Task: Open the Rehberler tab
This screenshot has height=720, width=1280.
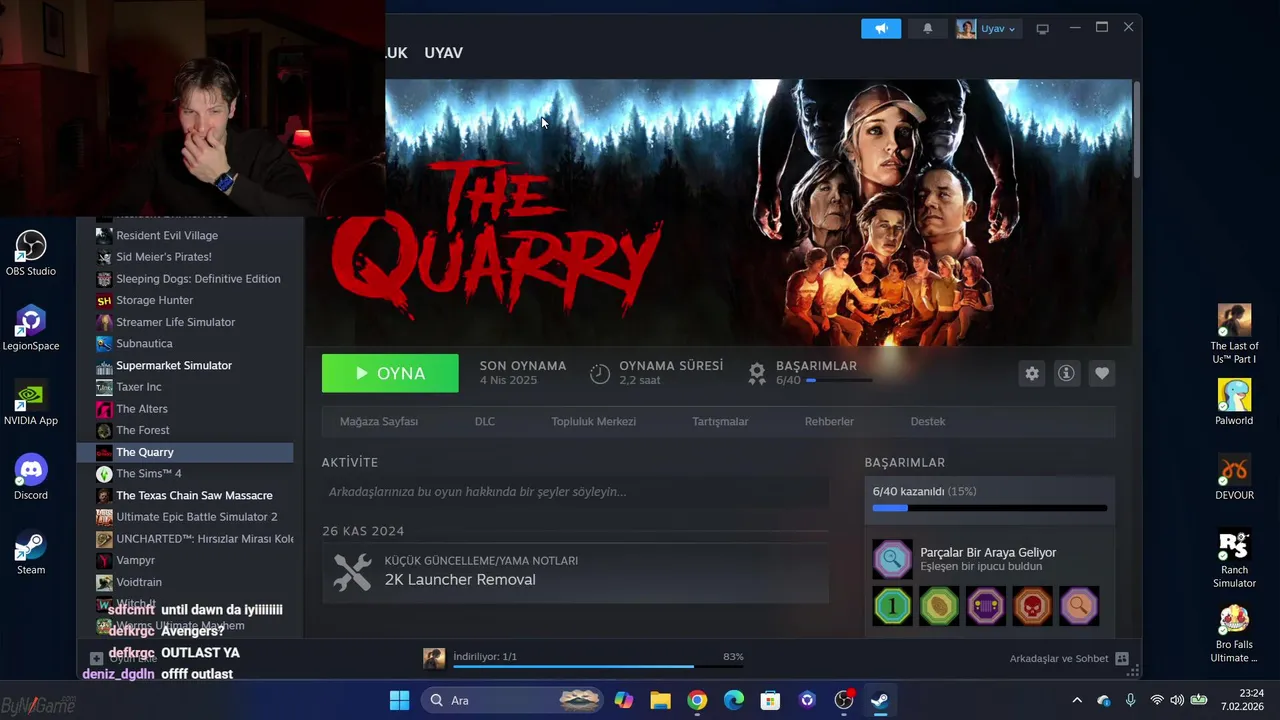Action: [829, 421]
